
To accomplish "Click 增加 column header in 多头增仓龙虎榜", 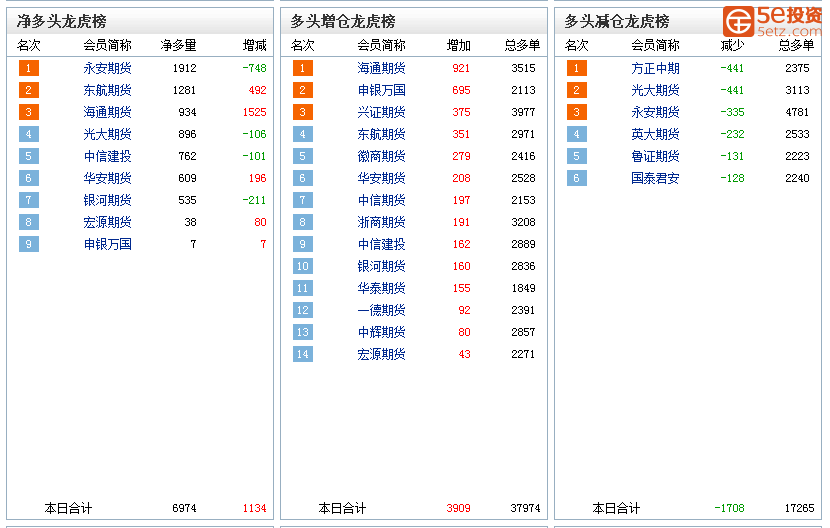I will (458, 46).
